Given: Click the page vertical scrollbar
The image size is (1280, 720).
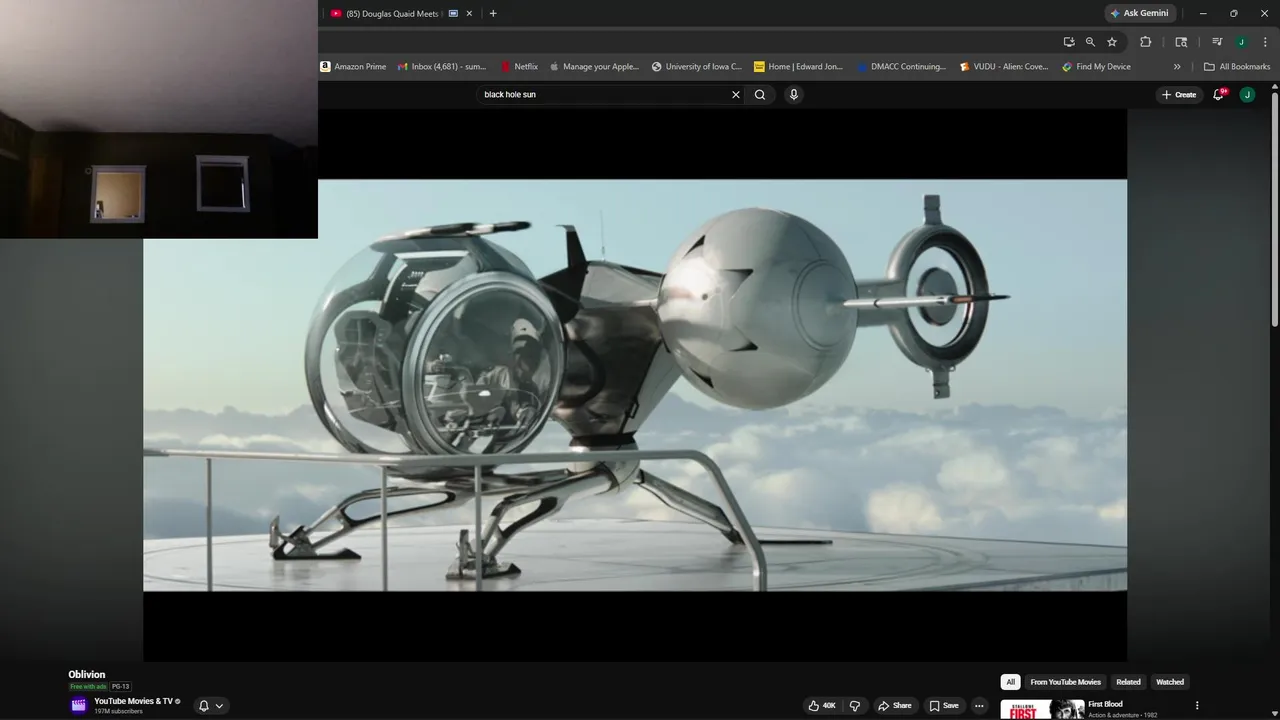Looking at the screenshot, I should click(1274, 208).
